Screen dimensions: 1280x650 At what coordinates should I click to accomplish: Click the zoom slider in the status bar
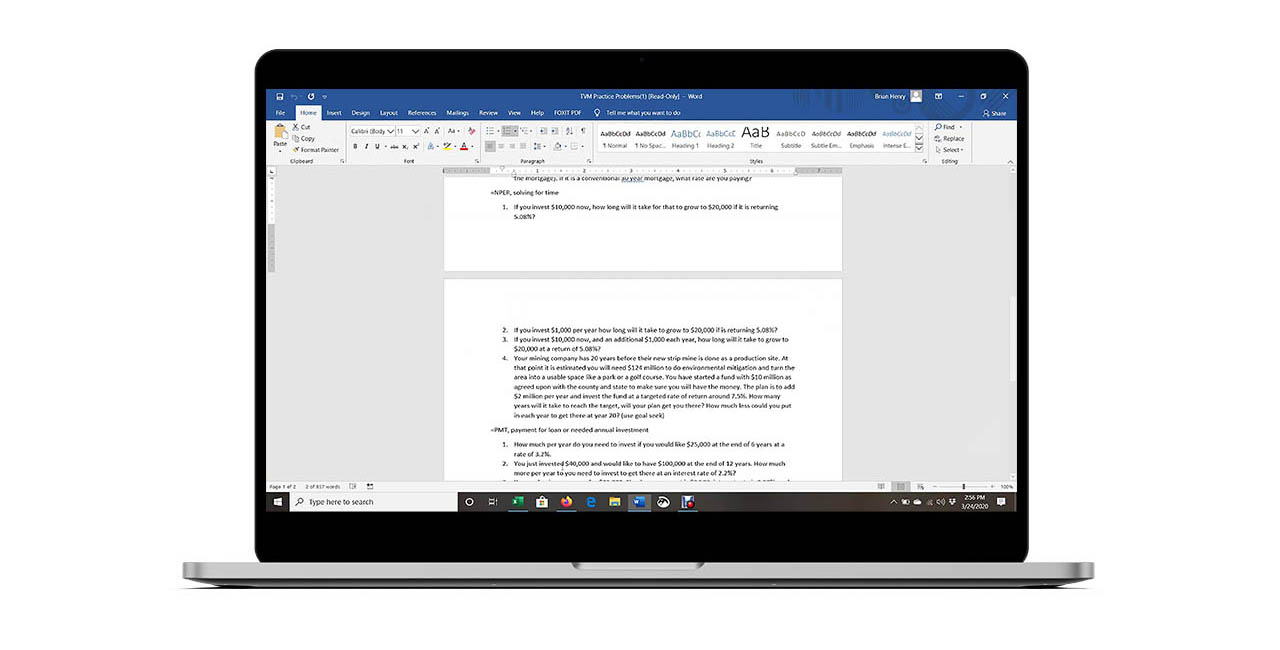coord(963,487)
